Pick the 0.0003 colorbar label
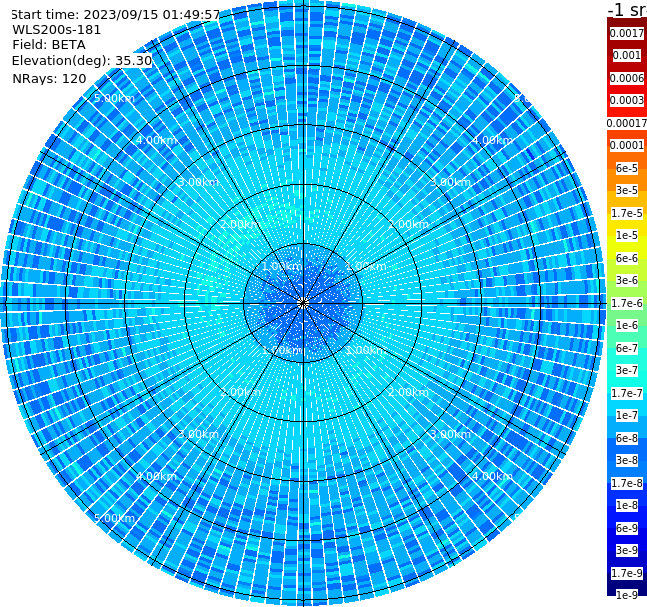Image resolution: width=647 pixels, height=607 pixels. [x=627, y=100]
